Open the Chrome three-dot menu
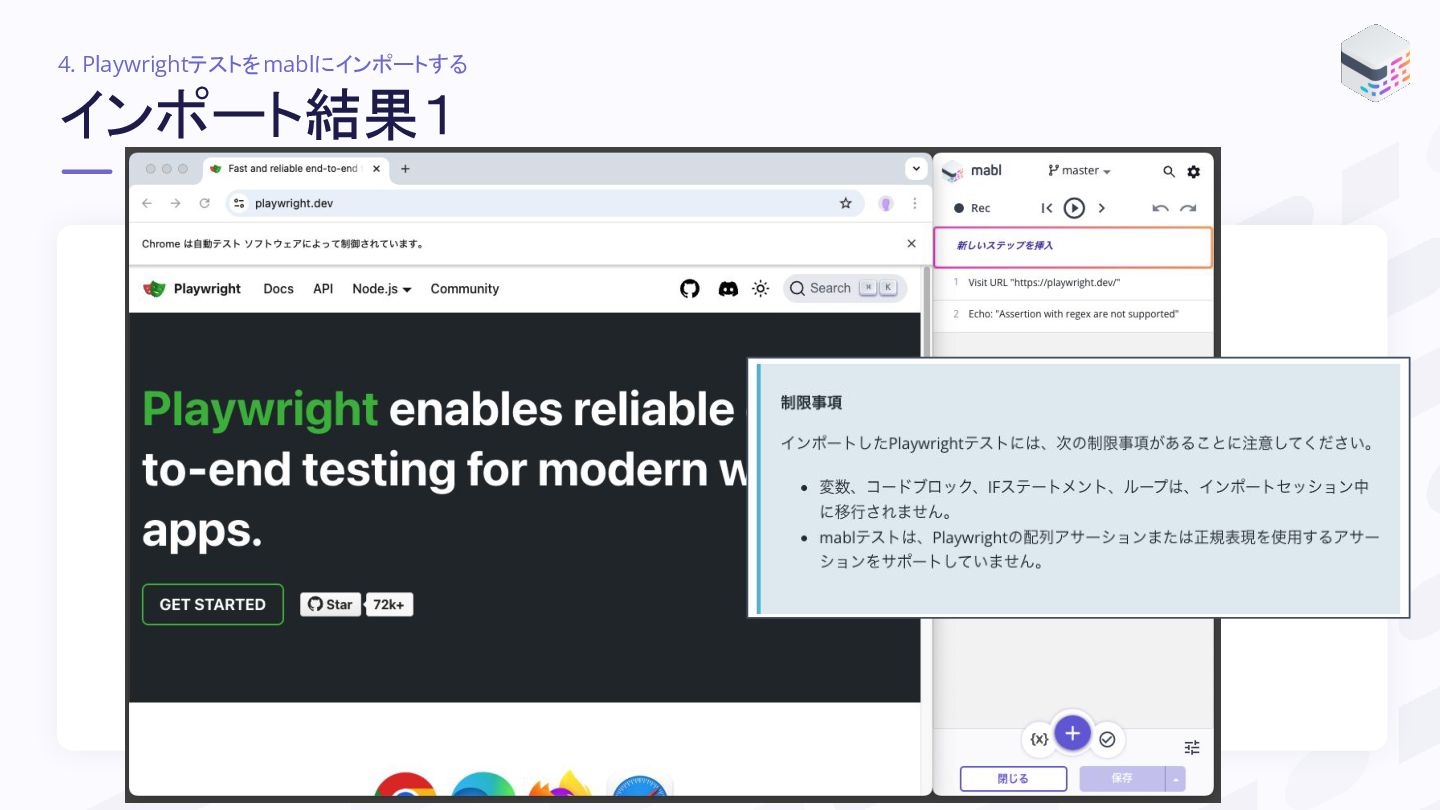1440x810 pixels. pyautogui.click(x=914, y=203)
